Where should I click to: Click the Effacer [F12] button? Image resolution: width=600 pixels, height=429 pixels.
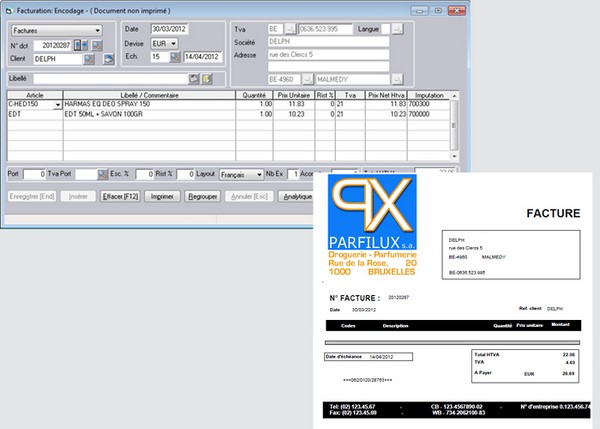(120, 196)
